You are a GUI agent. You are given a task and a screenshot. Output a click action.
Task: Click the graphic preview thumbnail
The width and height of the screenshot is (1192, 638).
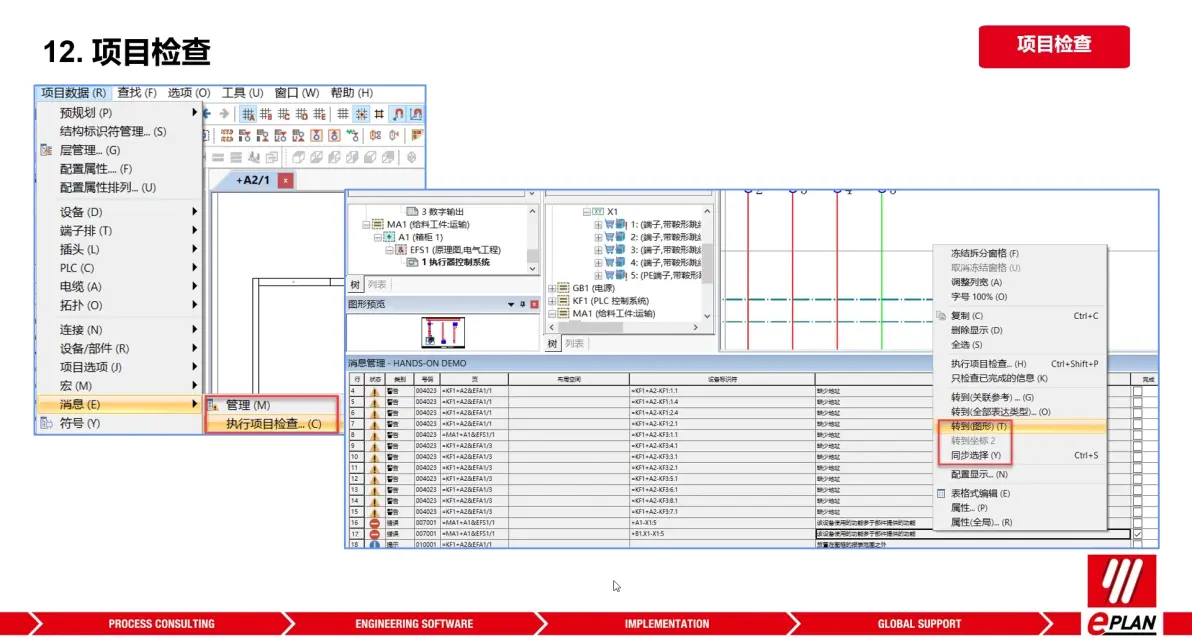(x=443, y=333)
